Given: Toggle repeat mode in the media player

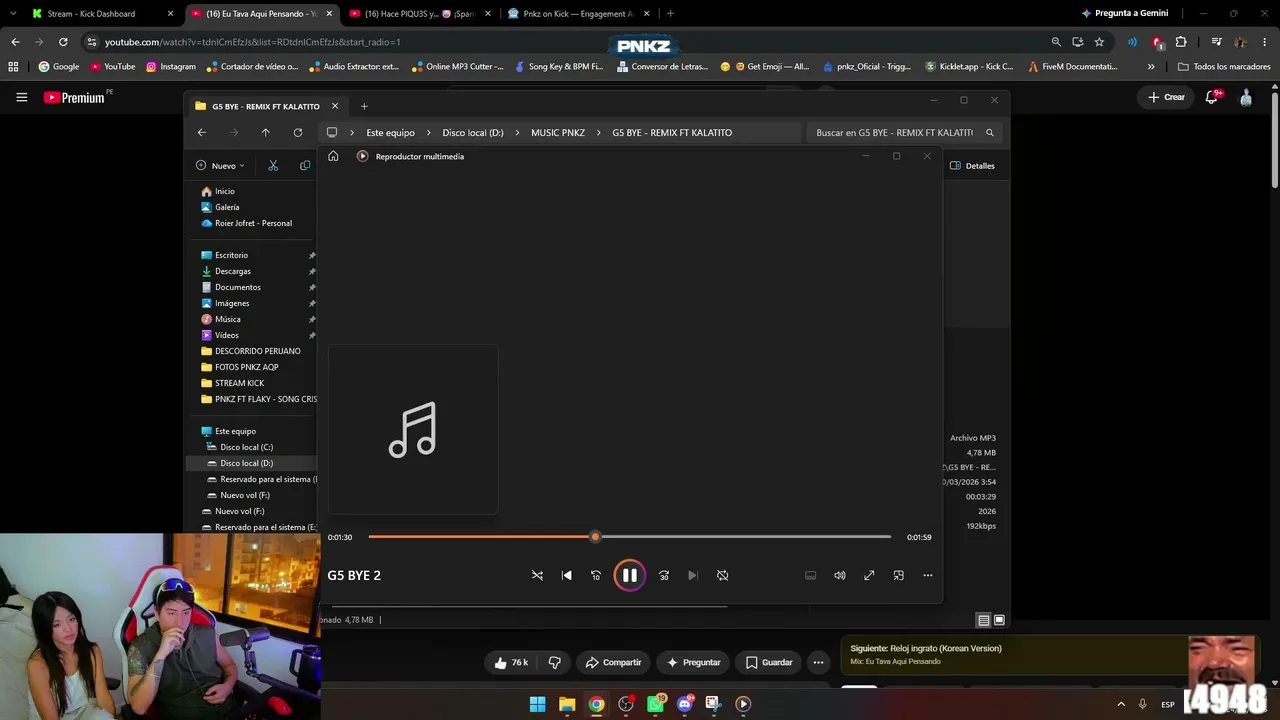Looking at the screenshot, I should (x=722, y=575).
